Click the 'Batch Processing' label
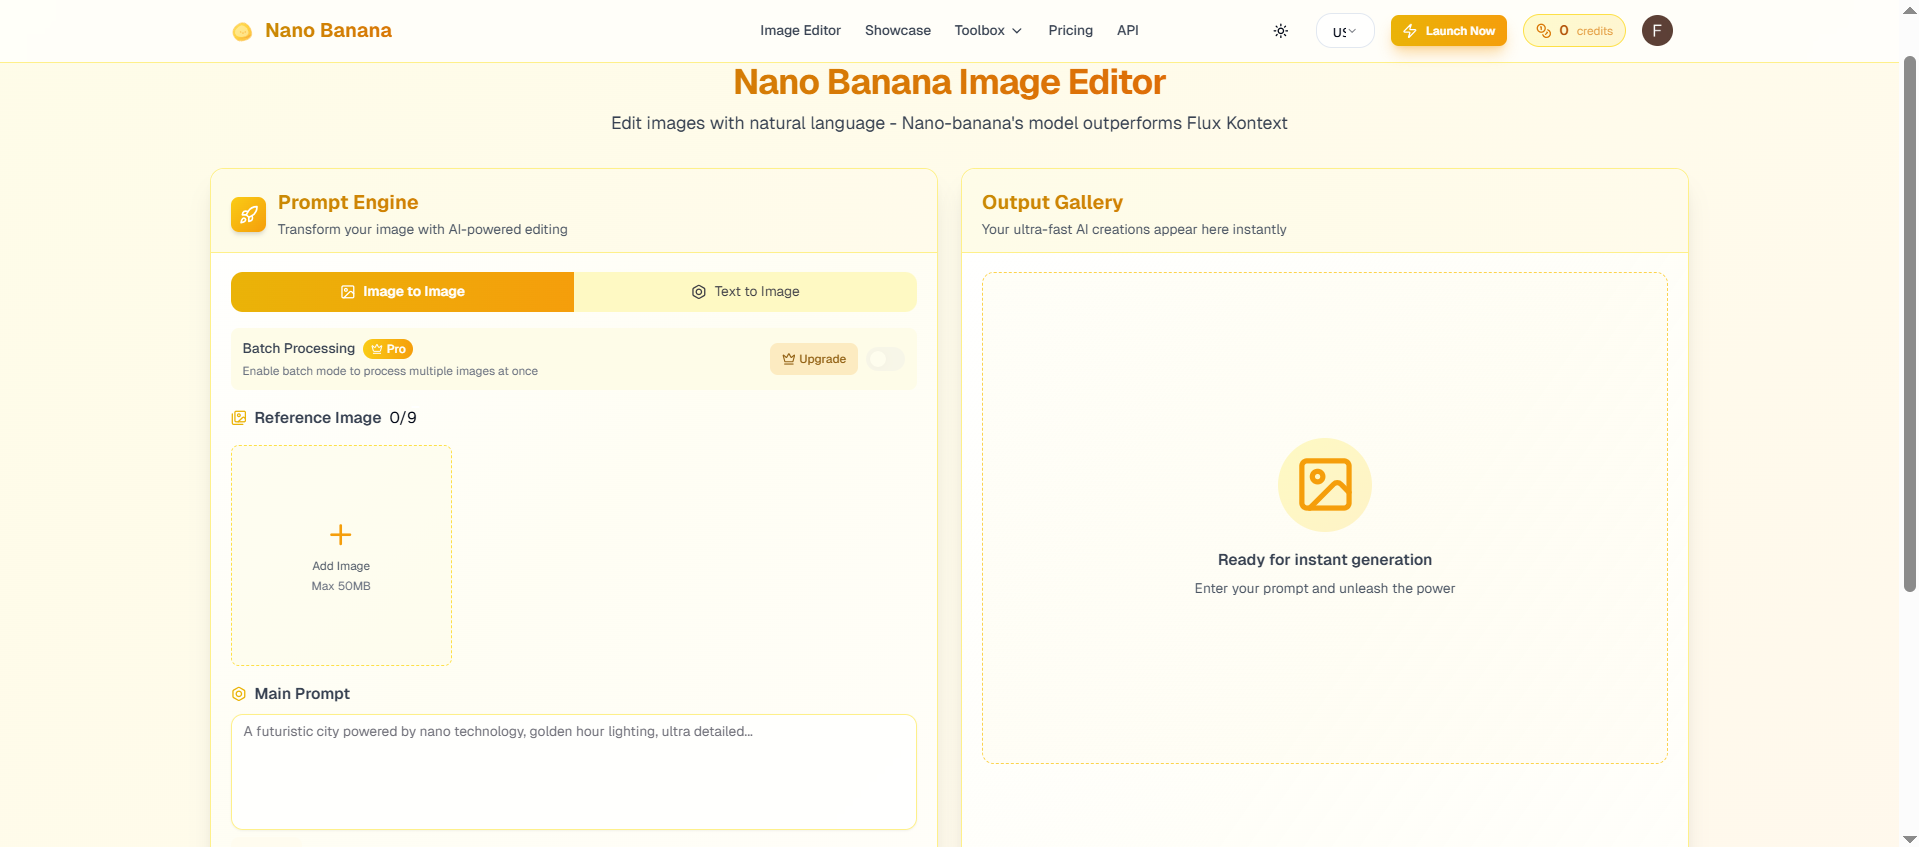 click(x=298, y=348)
